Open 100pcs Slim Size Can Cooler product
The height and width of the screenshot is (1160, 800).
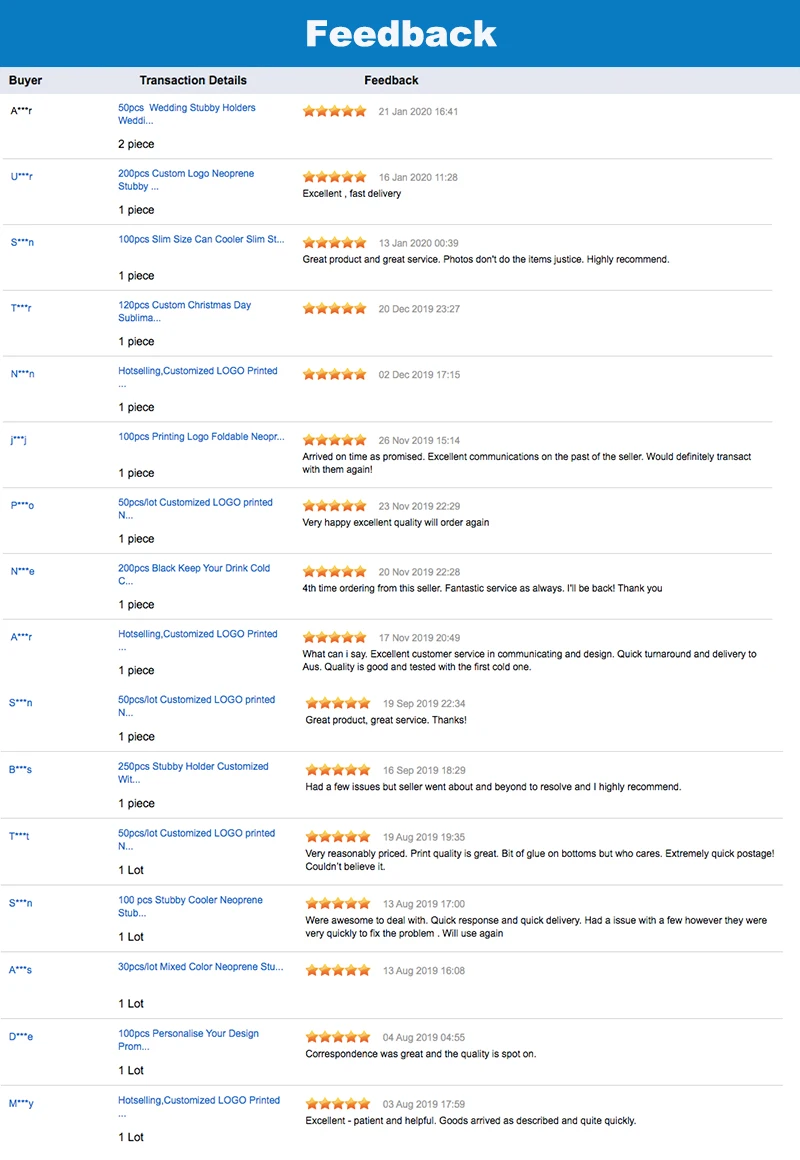pos(200,240)
